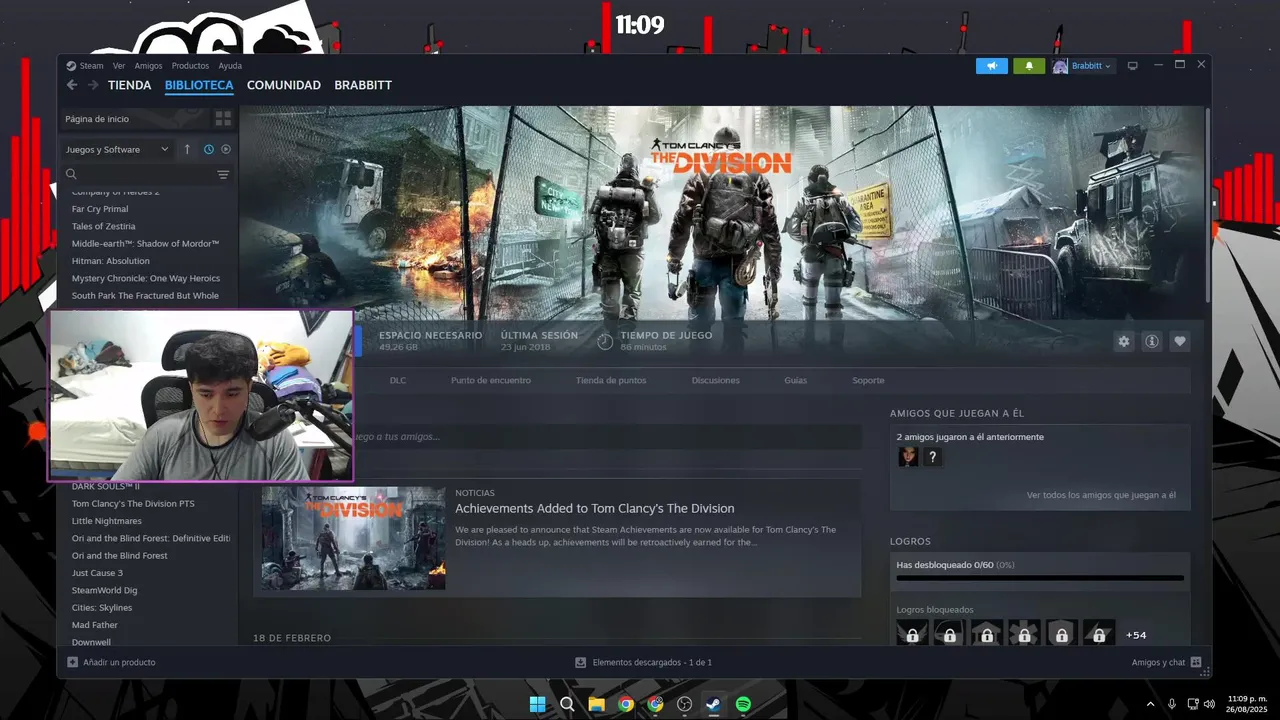
Task: Expand the Juegos y Software dropdown
Action: click(x=117, y=149)
